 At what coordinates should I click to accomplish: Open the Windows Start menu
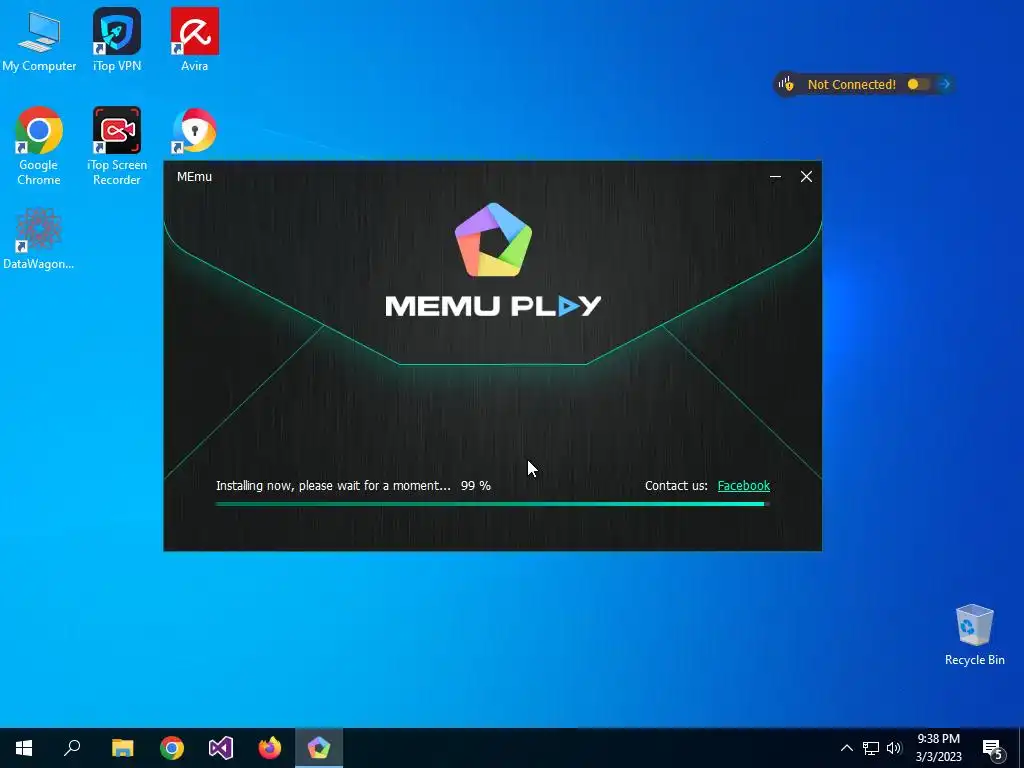(24, 748)
